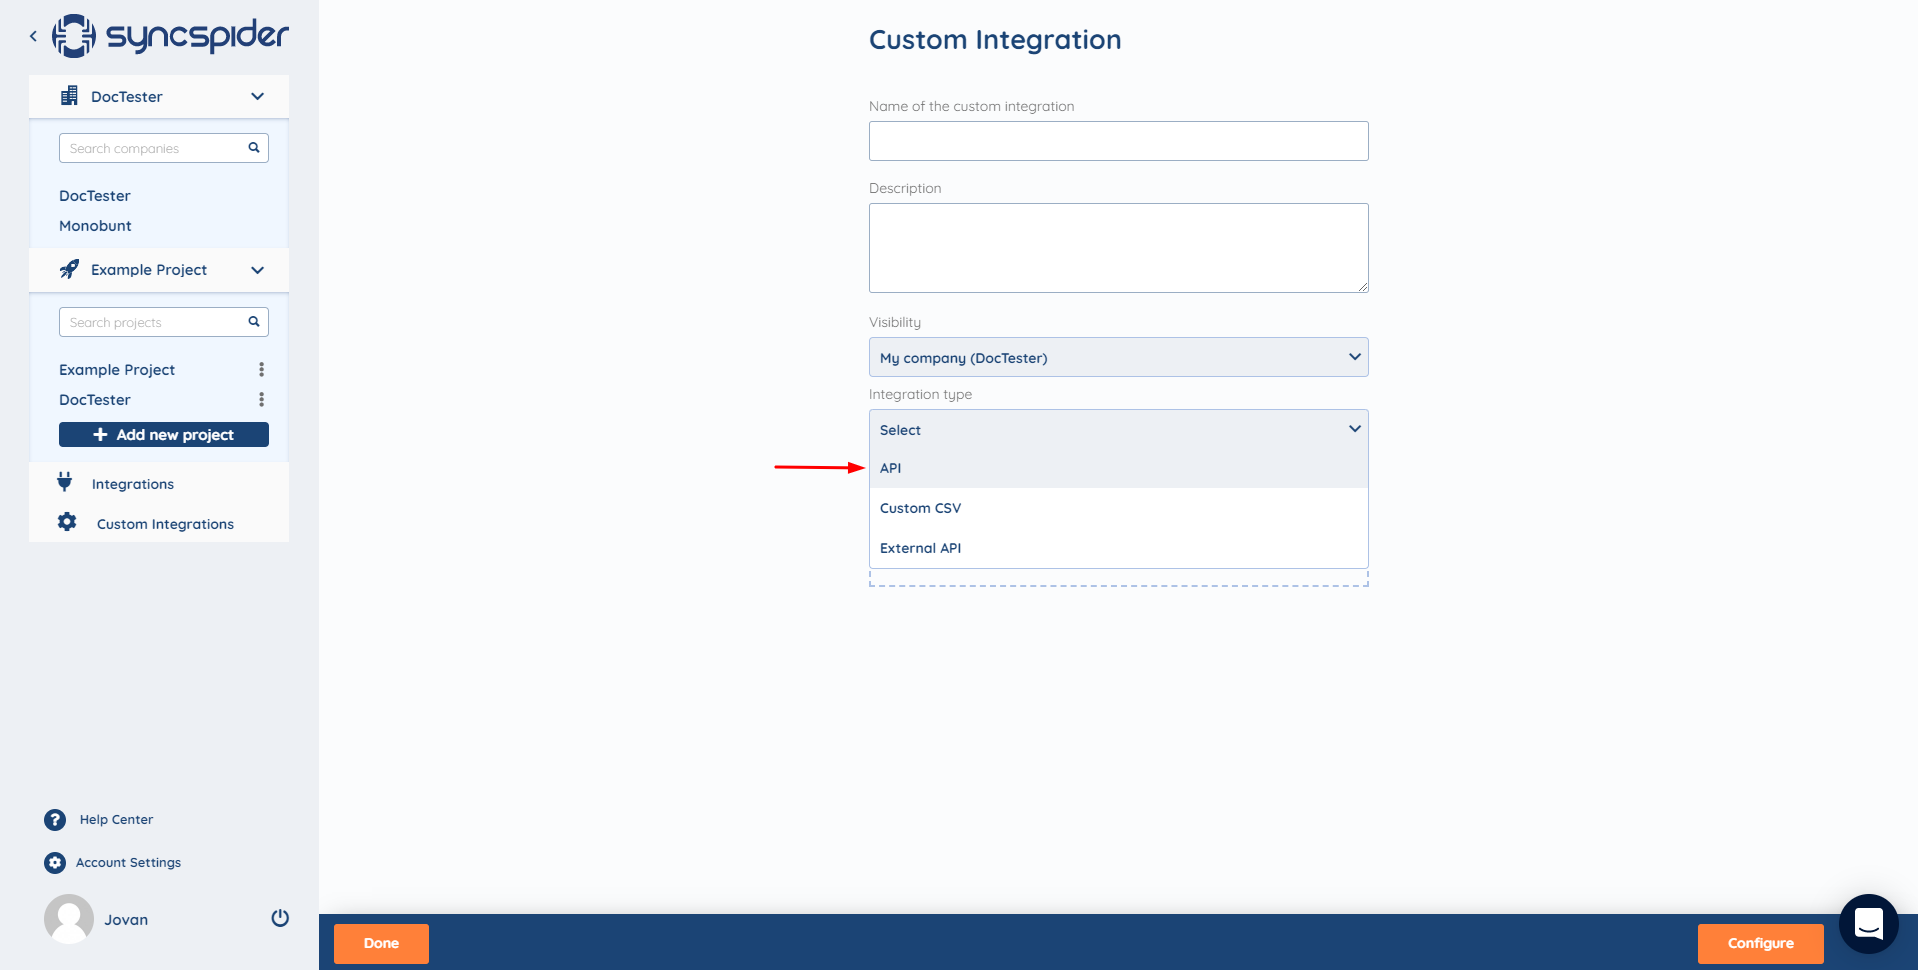Click the username Jovan

[126, 920]
